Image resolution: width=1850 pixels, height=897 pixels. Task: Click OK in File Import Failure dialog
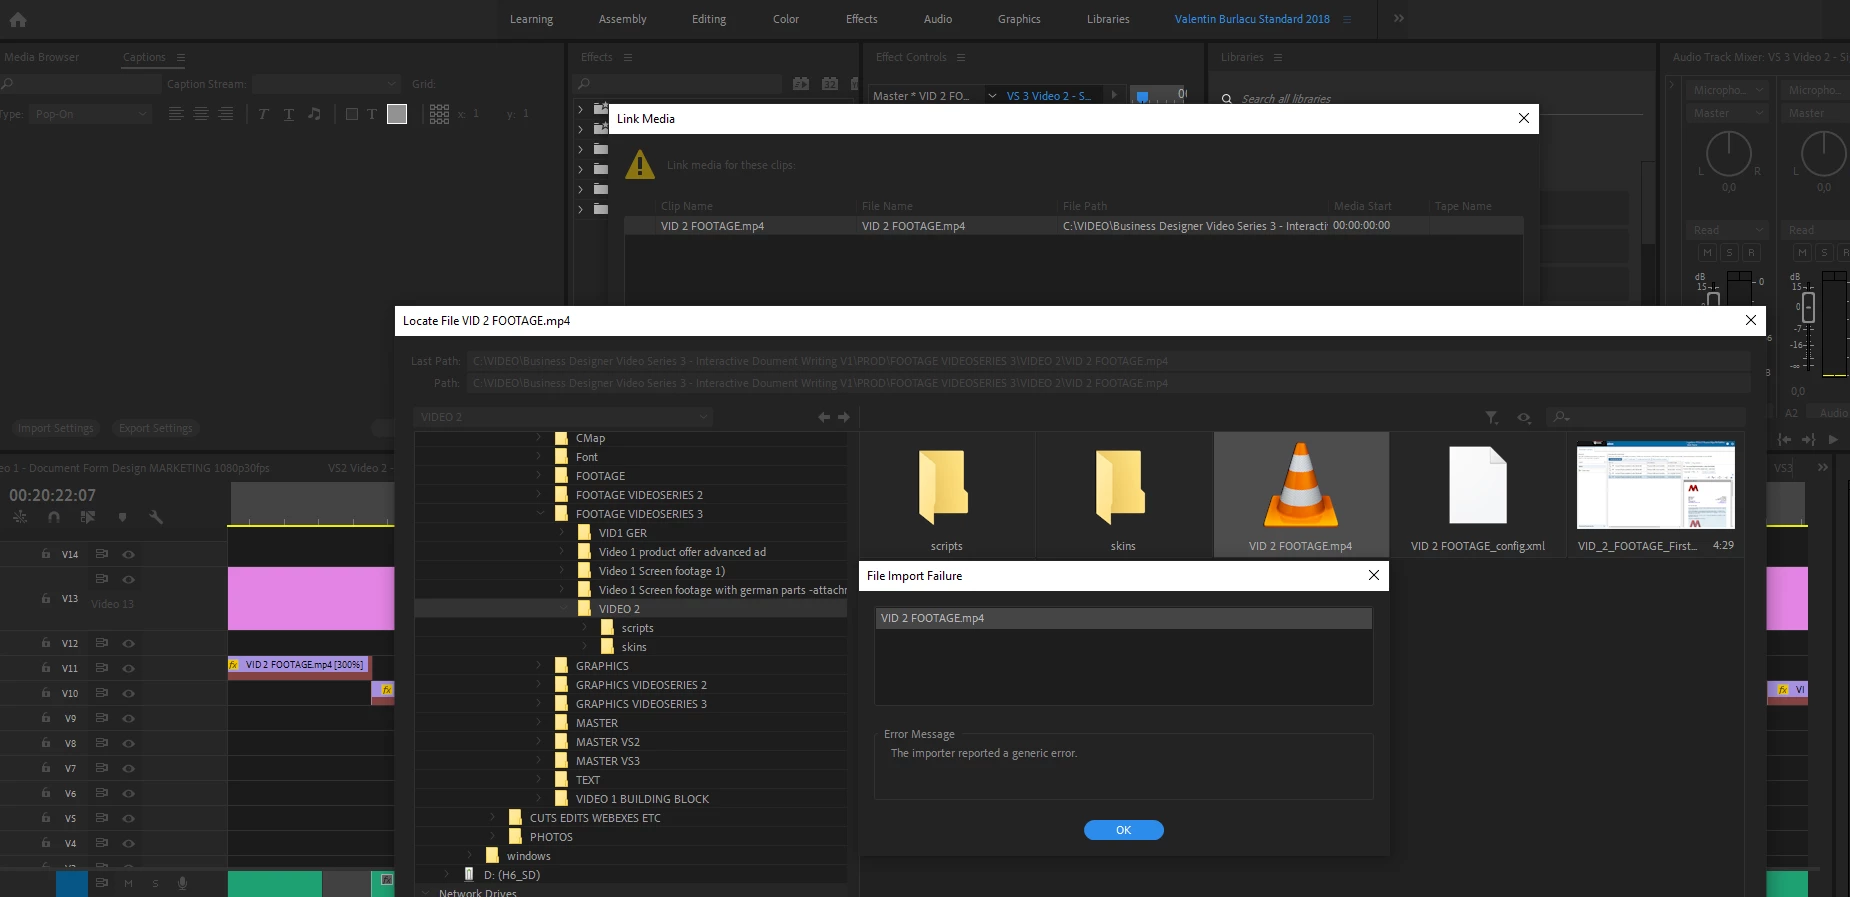point(1124,830)
